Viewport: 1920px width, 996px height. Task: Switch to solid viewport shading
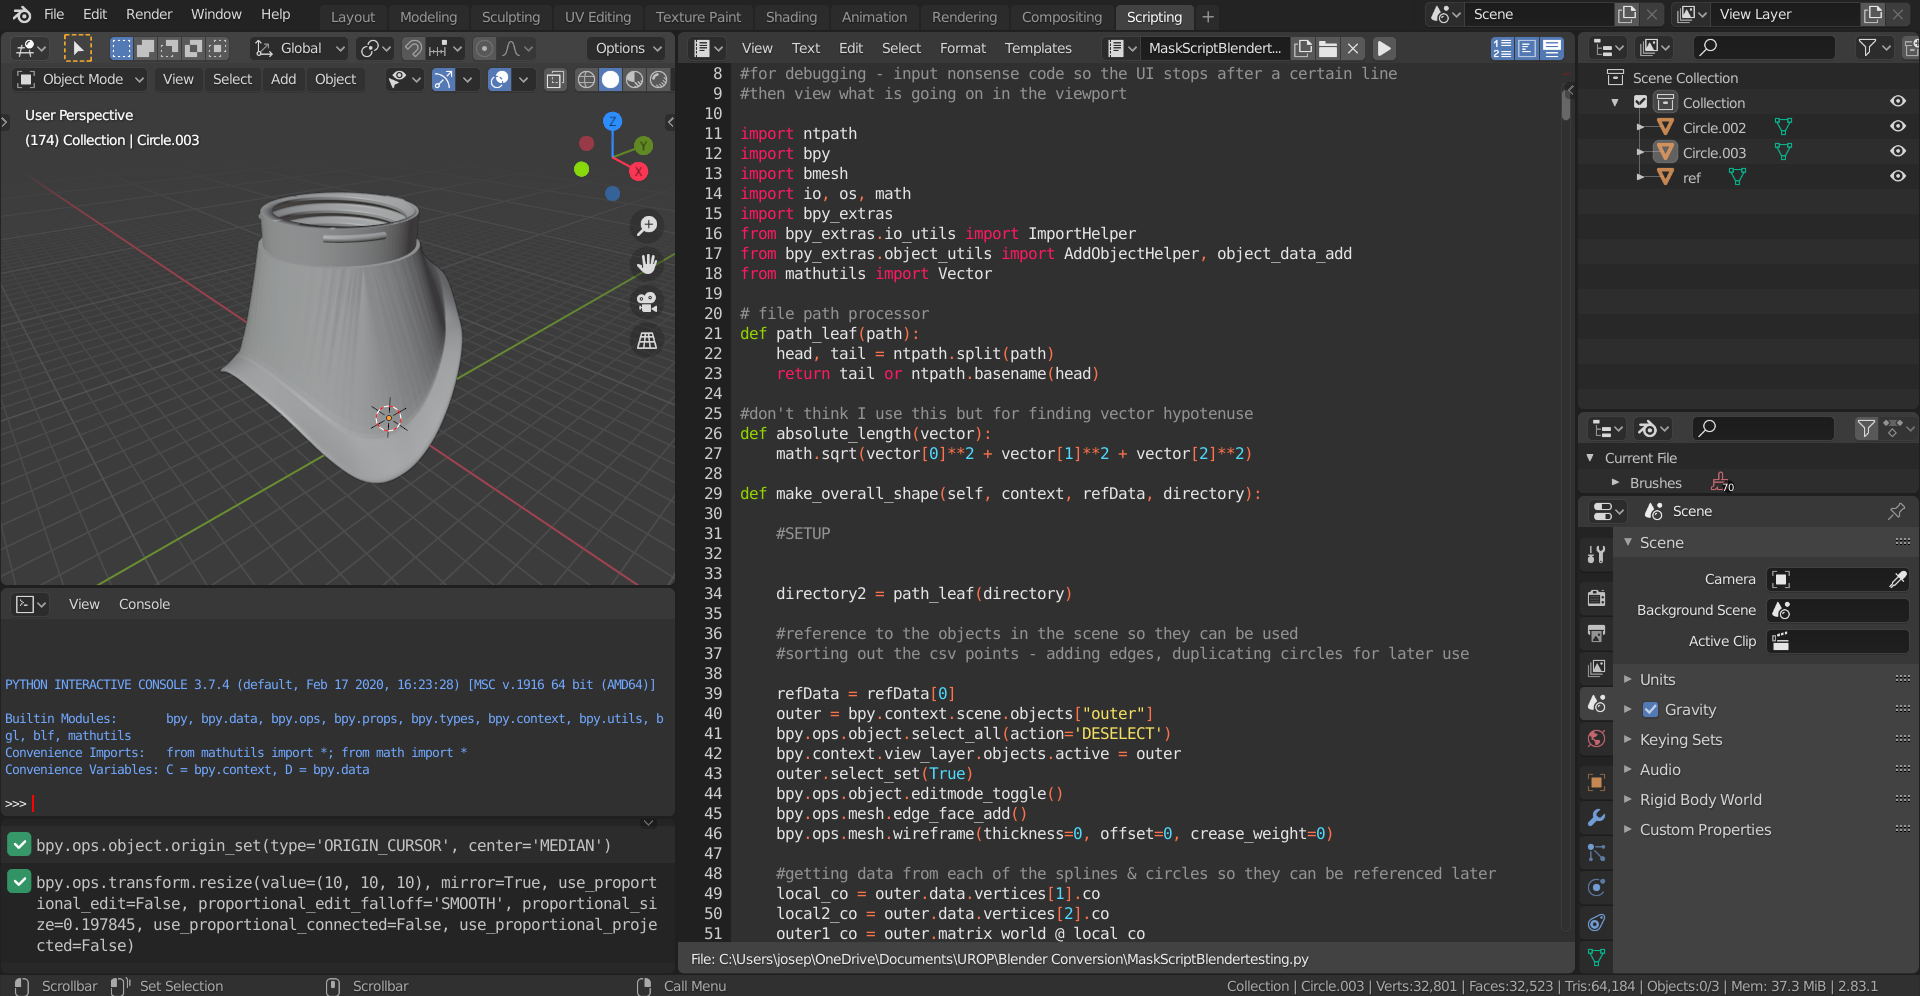point(610,80)
